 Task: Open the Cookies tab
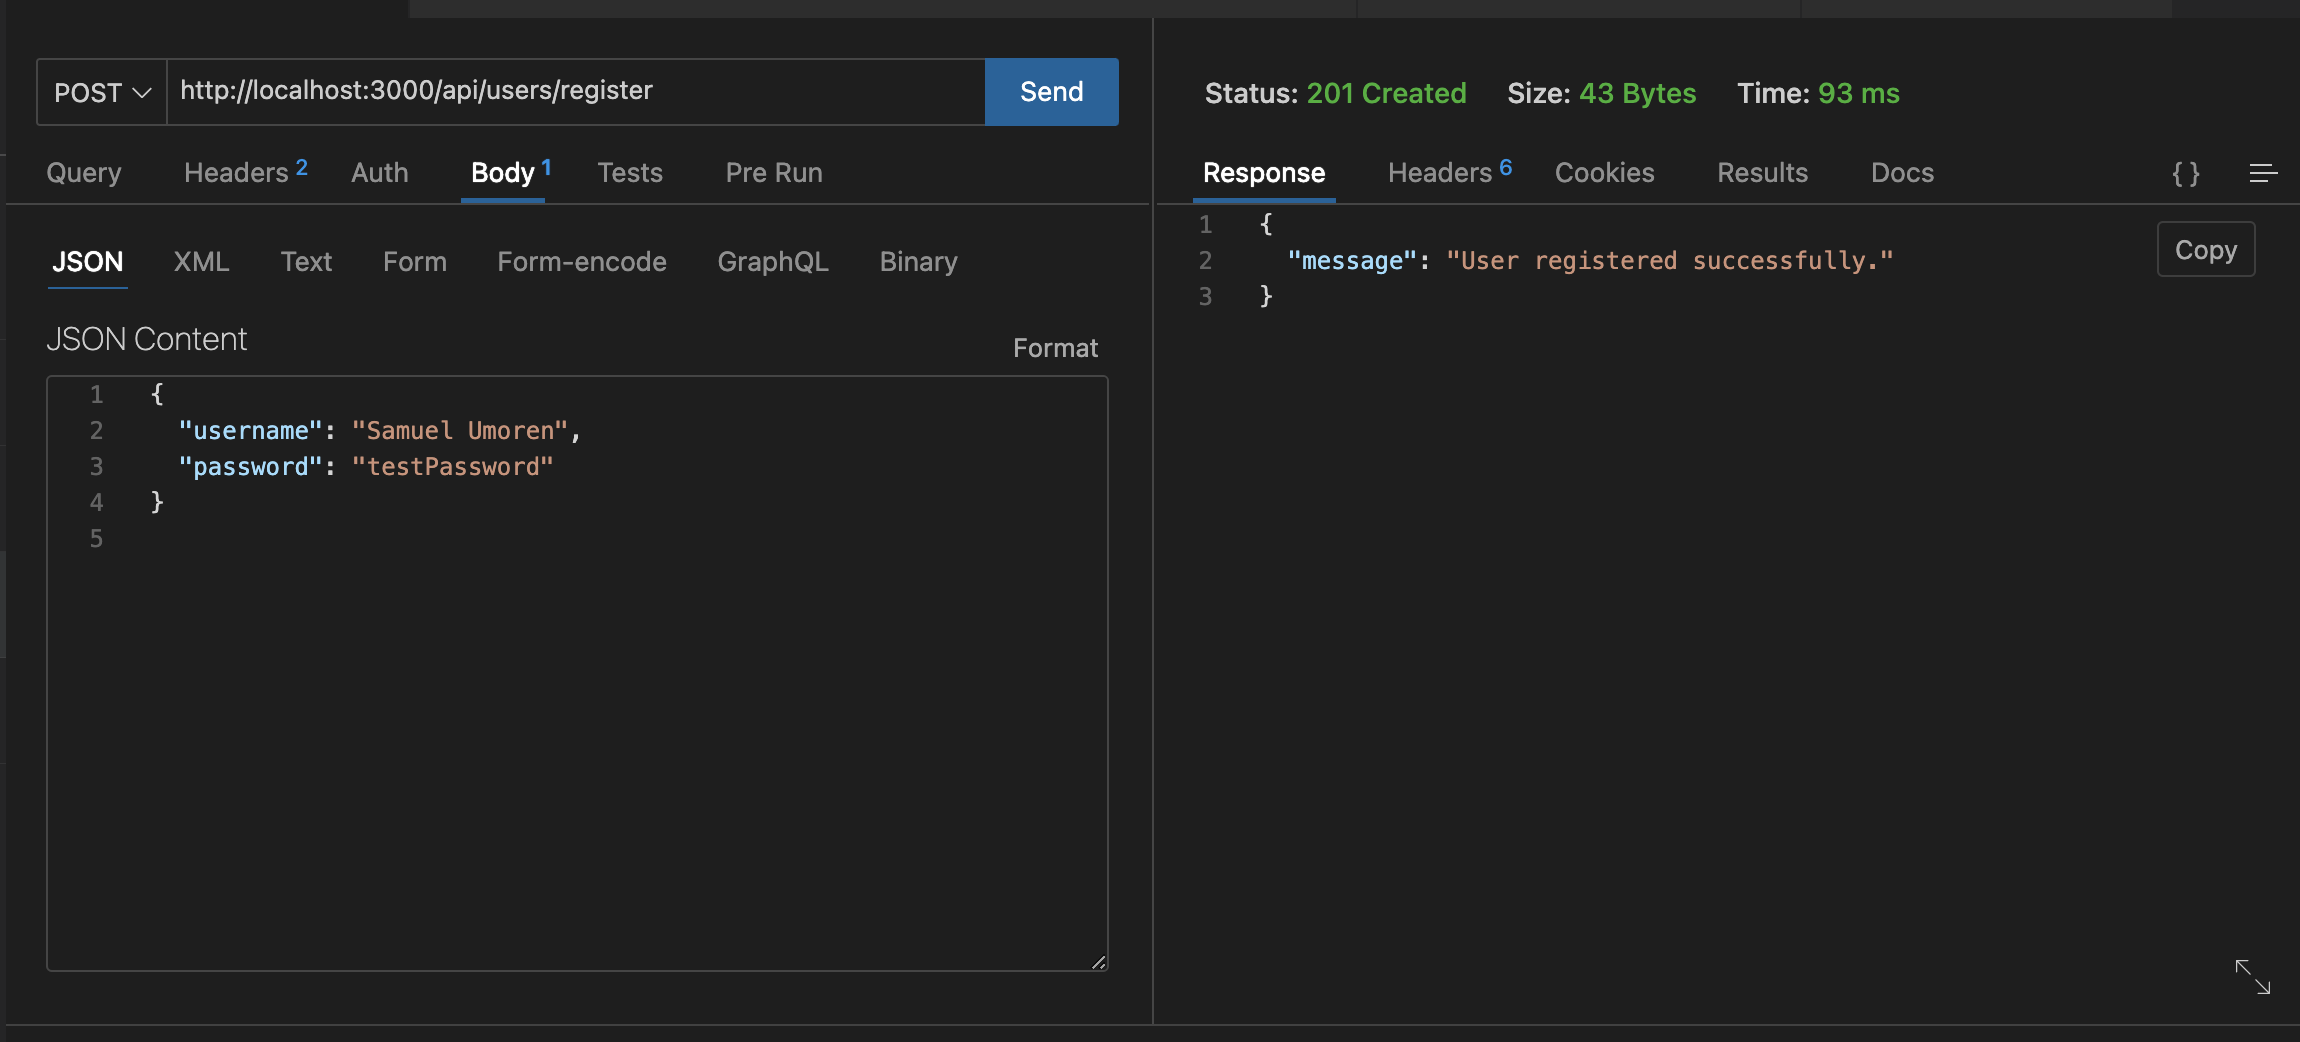pyautogui.click(x=1605, y=173)
